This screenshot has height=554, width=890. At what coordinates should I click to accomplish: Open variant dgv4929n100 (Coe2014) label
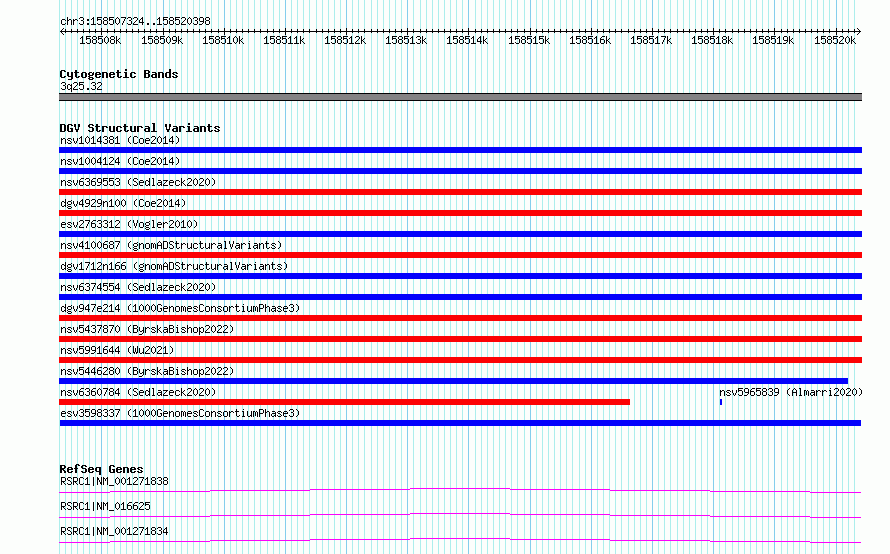click(x=123, y=203)
